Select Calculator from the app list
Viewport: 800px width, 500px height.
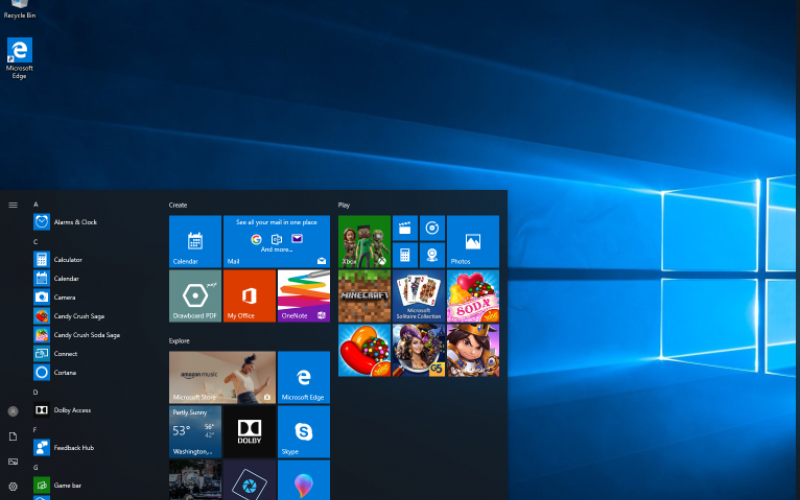point(67,260)
